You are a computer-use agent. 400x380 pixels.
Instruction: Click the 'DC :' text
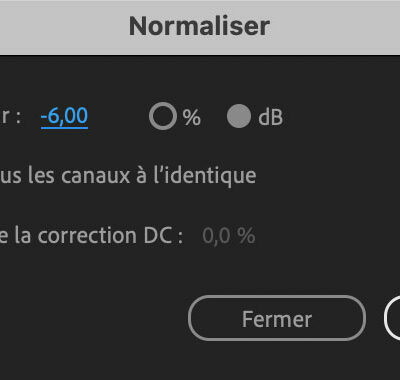164,236
